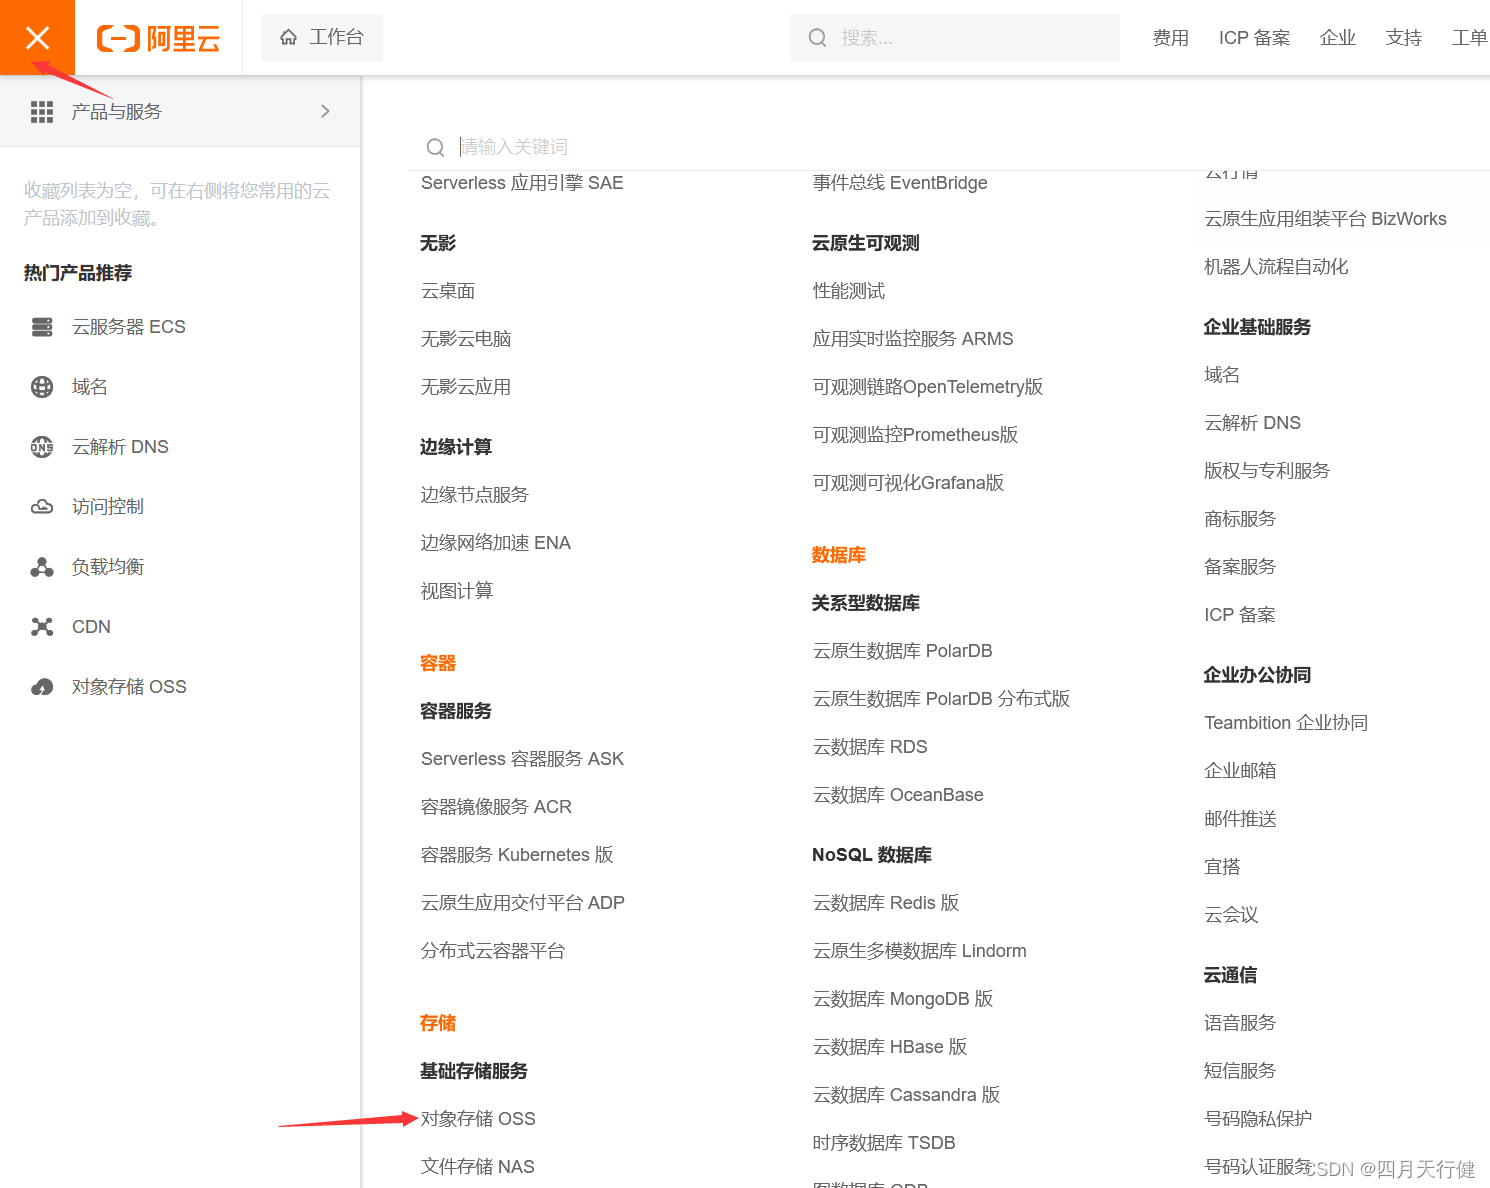The image size is (1490, 1188).
Task: Click the 云解析 DNS icon
Action: point(42,447)
